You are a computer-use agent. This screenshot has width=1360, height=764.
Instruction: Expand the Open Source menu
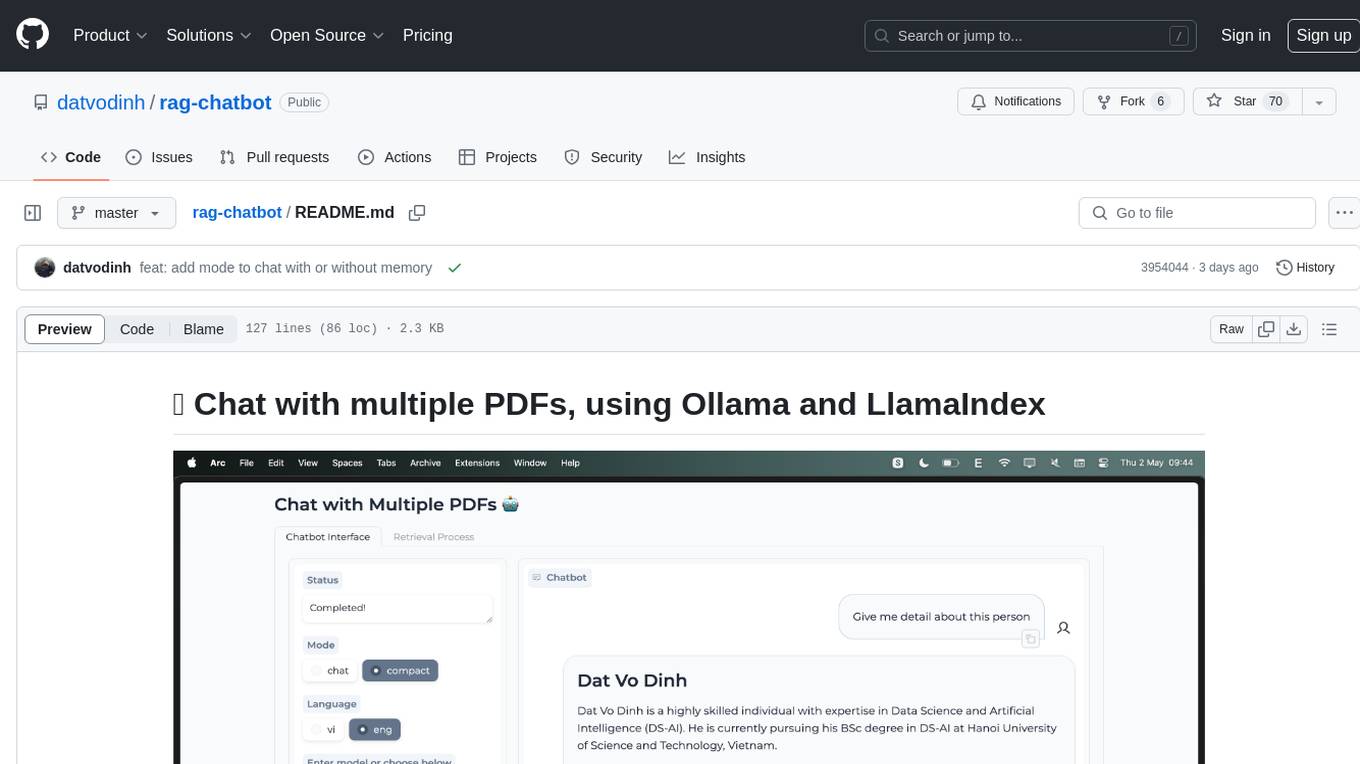pos(327,35)
